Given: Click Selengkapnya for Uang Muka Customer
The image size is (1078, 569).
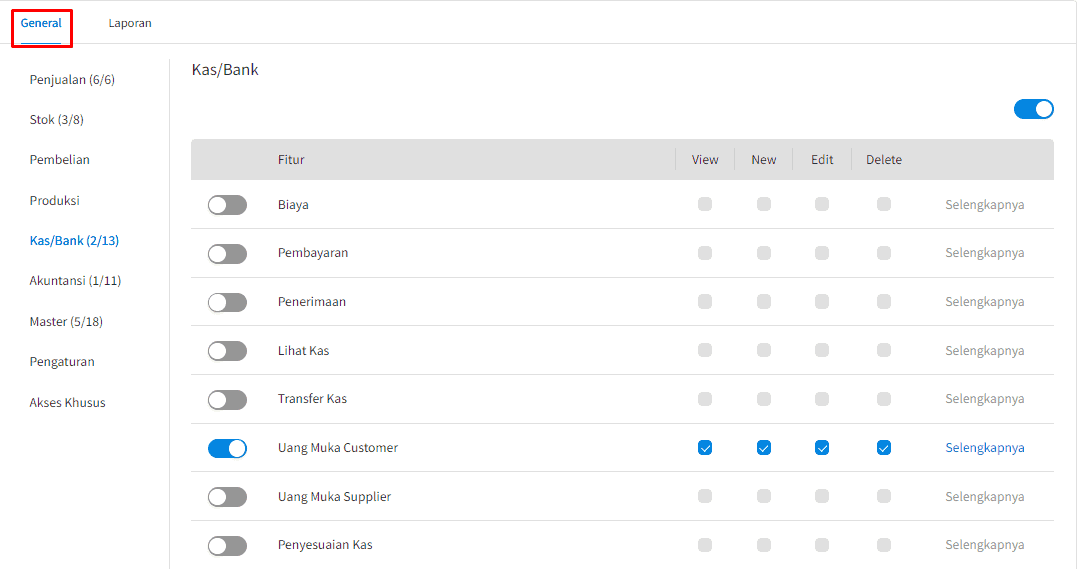Looking at the screenshot, I should [x=984, y=448].
